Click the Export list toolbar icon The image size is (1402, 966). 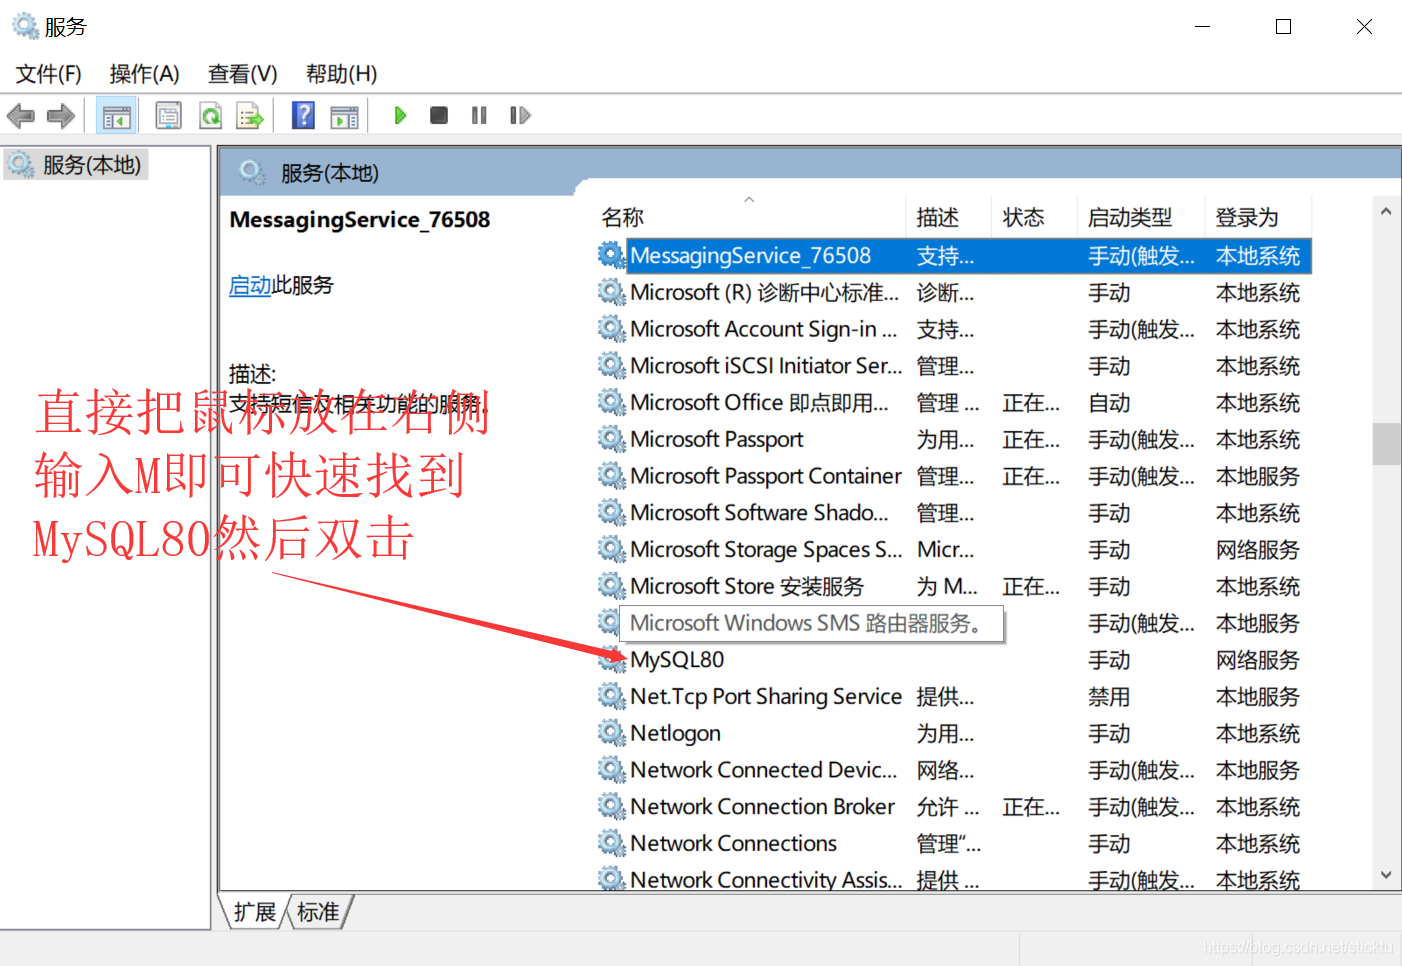(249, 116)
